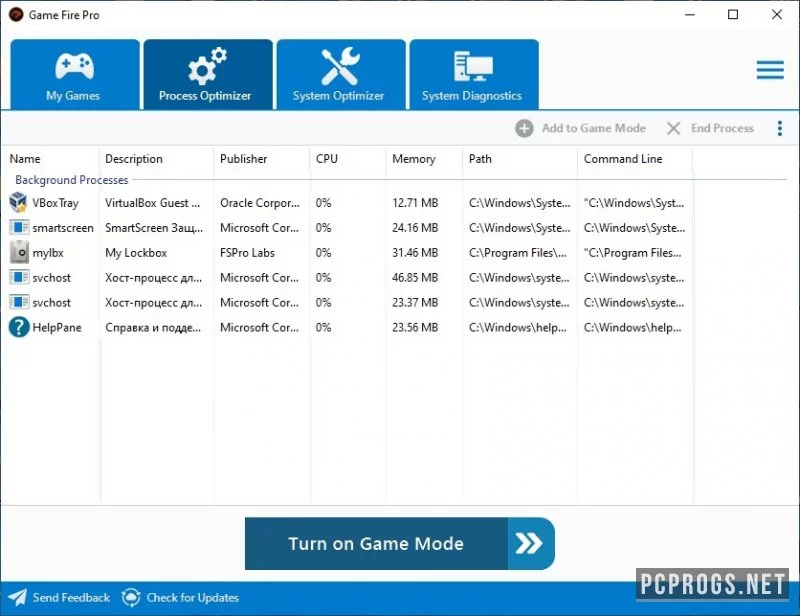The height and width of the screenshot is (616, 800).
Task: Click the double-chevron Game Mode arrow
Action: (529, 544)
